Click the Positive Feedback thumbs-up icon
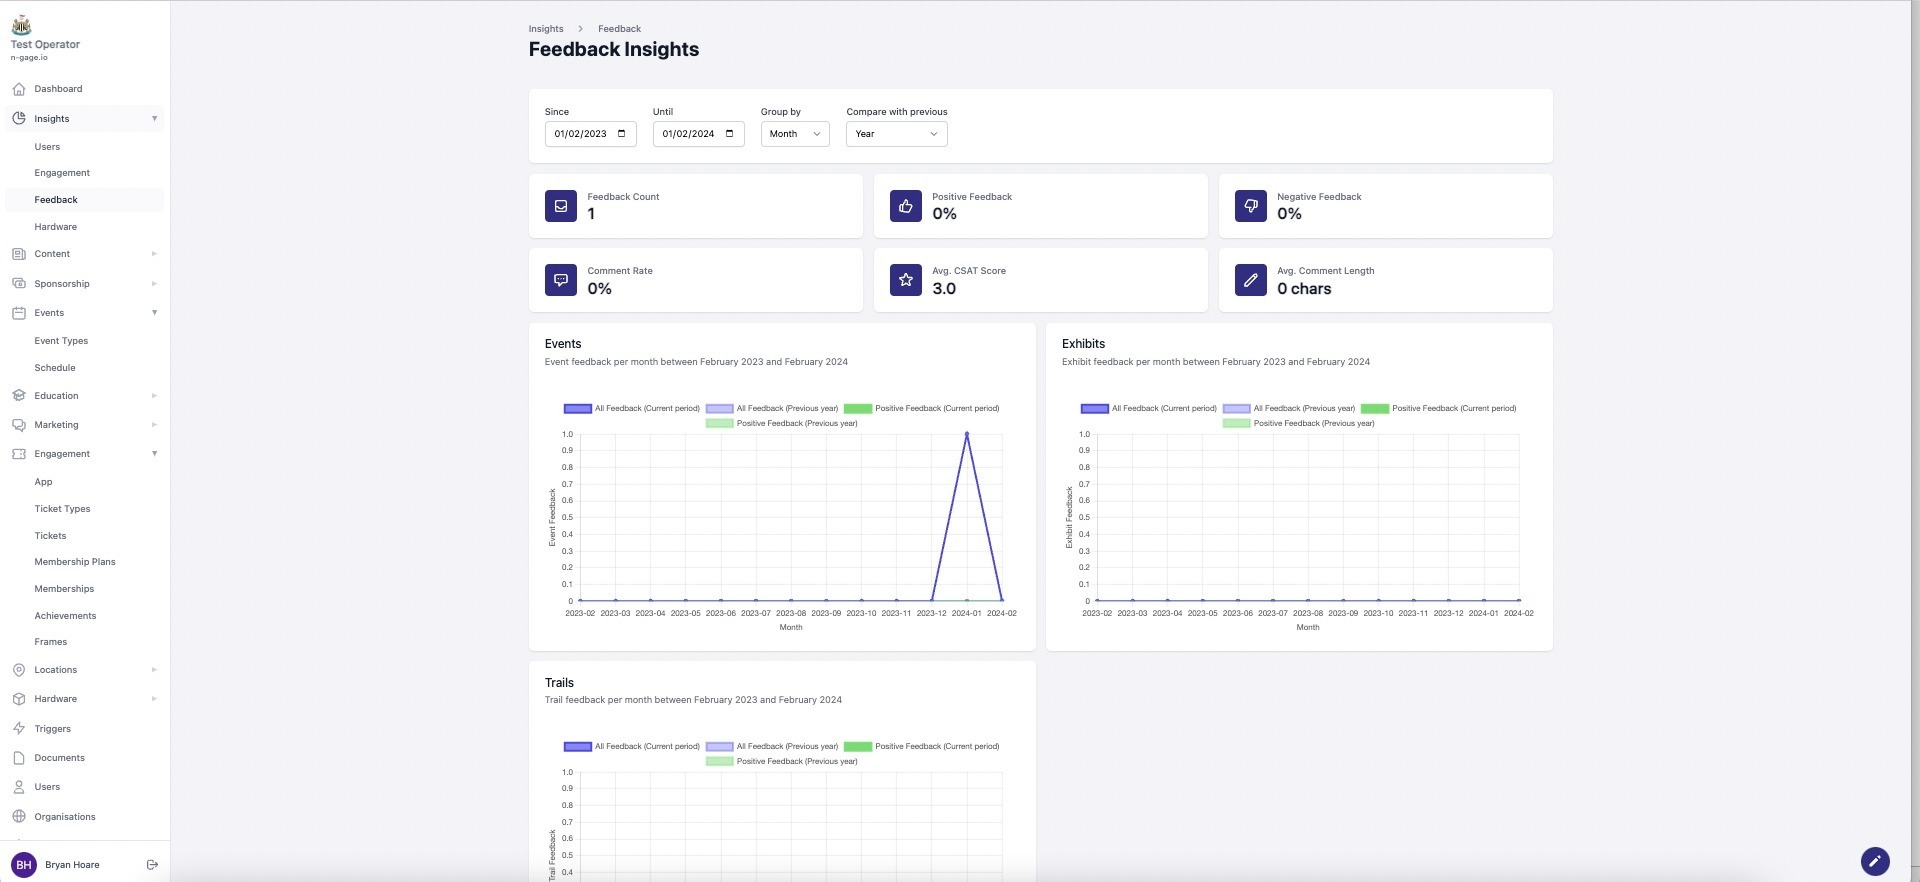Viewport: 1920px width, 882px height. click(905, 206)
